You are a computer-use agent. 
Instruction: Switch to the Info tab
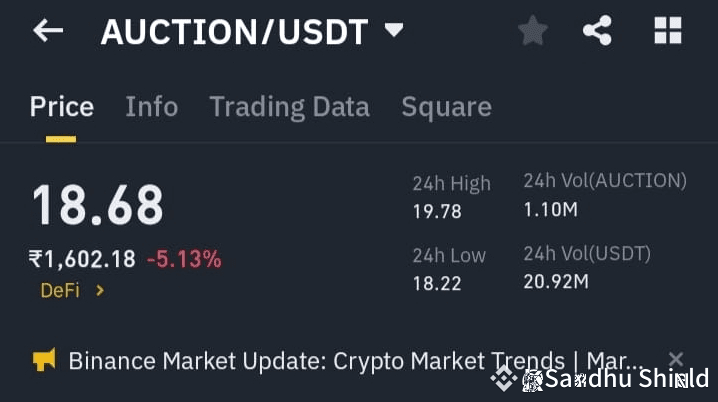click(151, 107)
